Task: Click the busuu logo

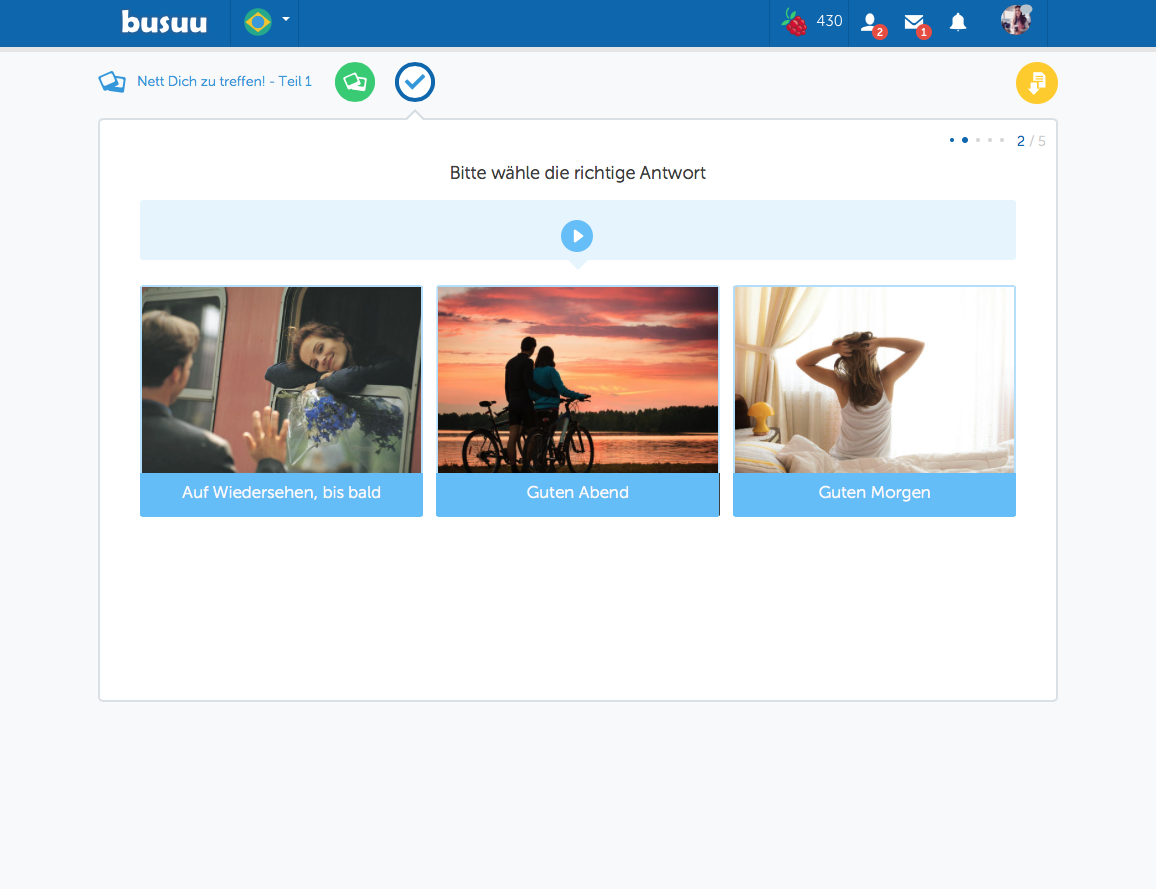Action: (x=164, y=22)
